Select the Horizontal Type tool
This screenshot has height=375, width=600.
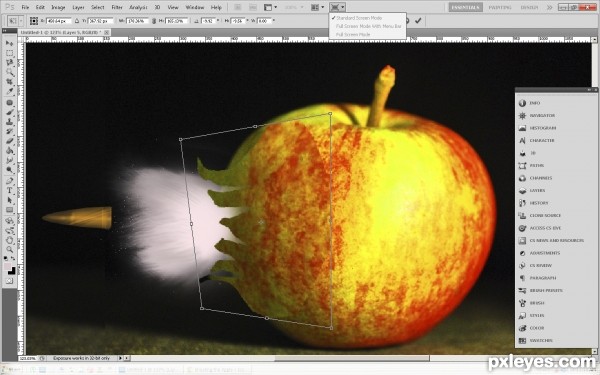[10, 190]
